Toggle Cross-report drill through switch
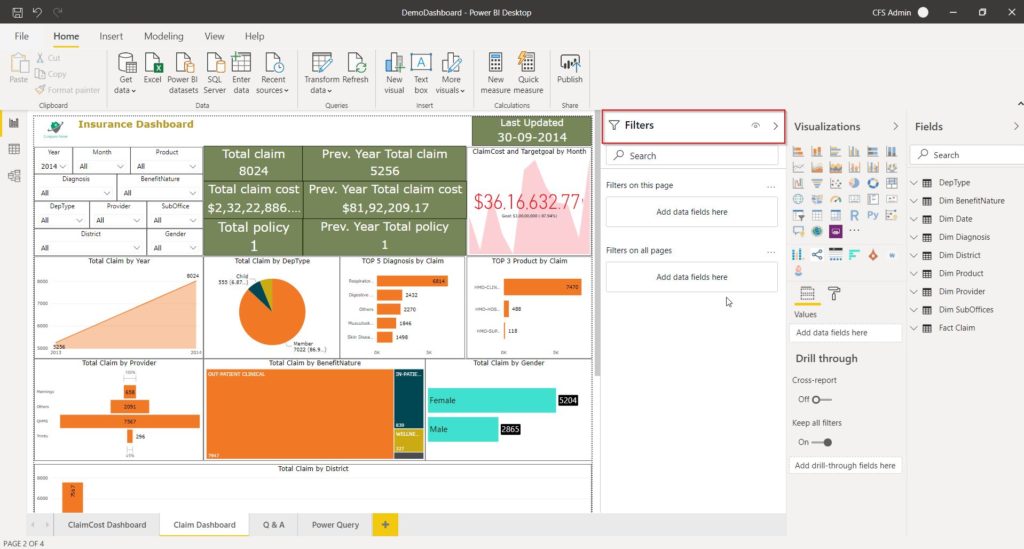 820,399
